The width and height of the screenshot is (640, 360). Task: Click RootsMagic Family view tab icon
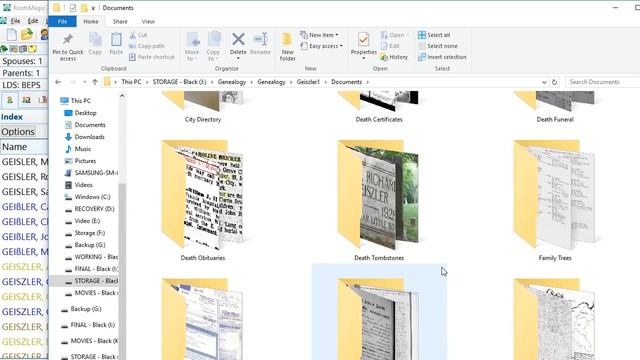[27, 100]
